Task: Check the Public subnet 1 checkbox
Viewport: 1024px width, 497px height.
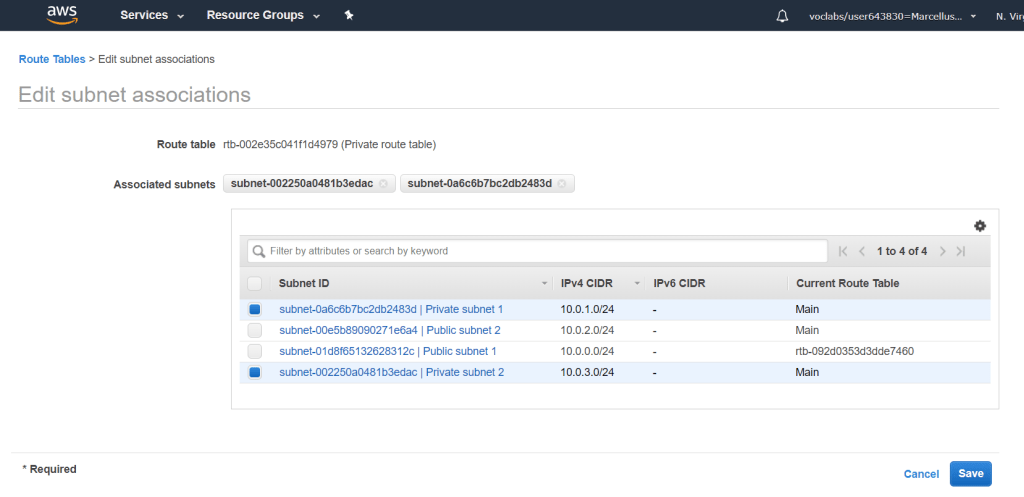Action: tap(255, 351)
